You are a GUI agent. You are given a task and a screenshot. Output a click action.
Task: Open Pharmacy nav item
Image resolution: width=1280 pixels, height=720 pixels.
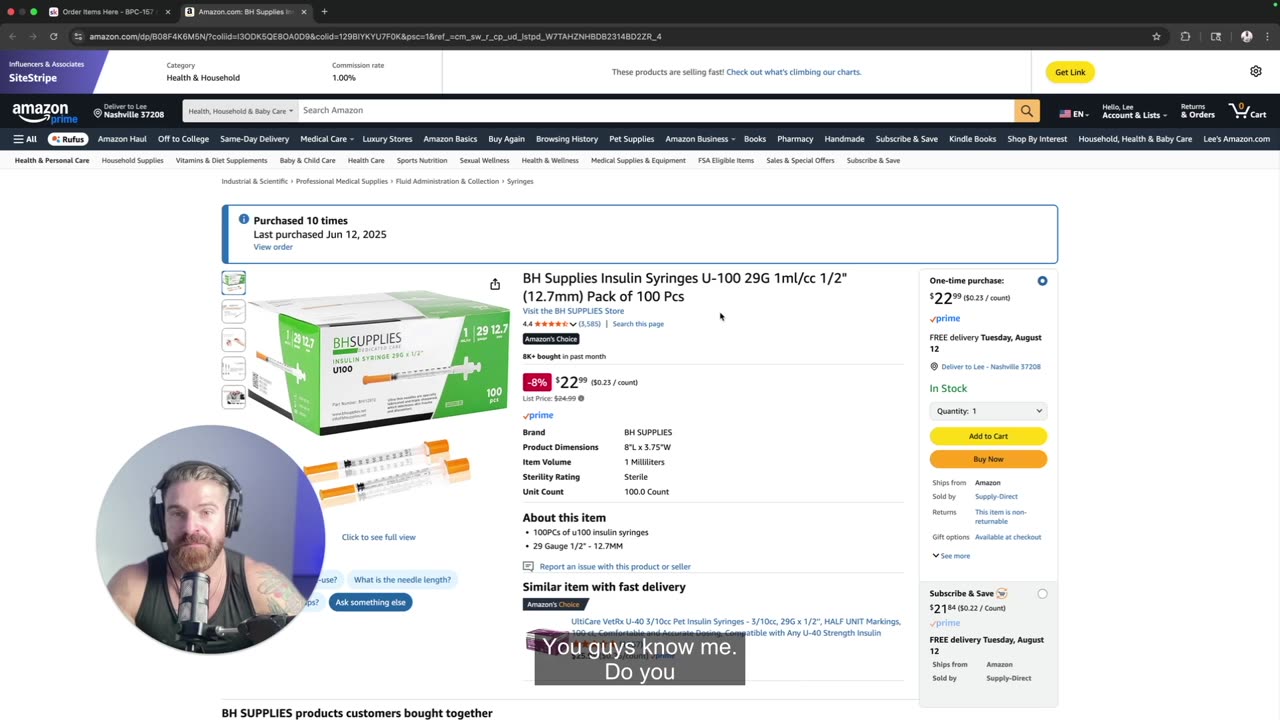coord(795,139)
